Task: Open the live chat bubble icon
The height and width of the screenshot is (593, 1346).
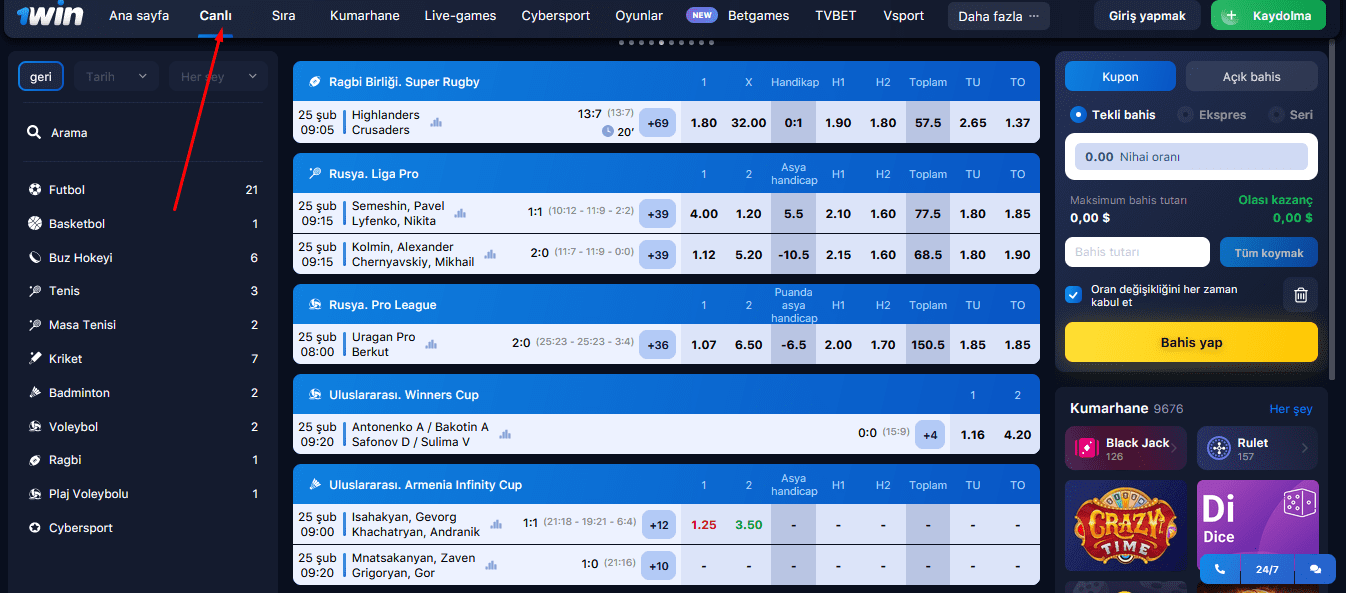Action: pos(1315,569)
